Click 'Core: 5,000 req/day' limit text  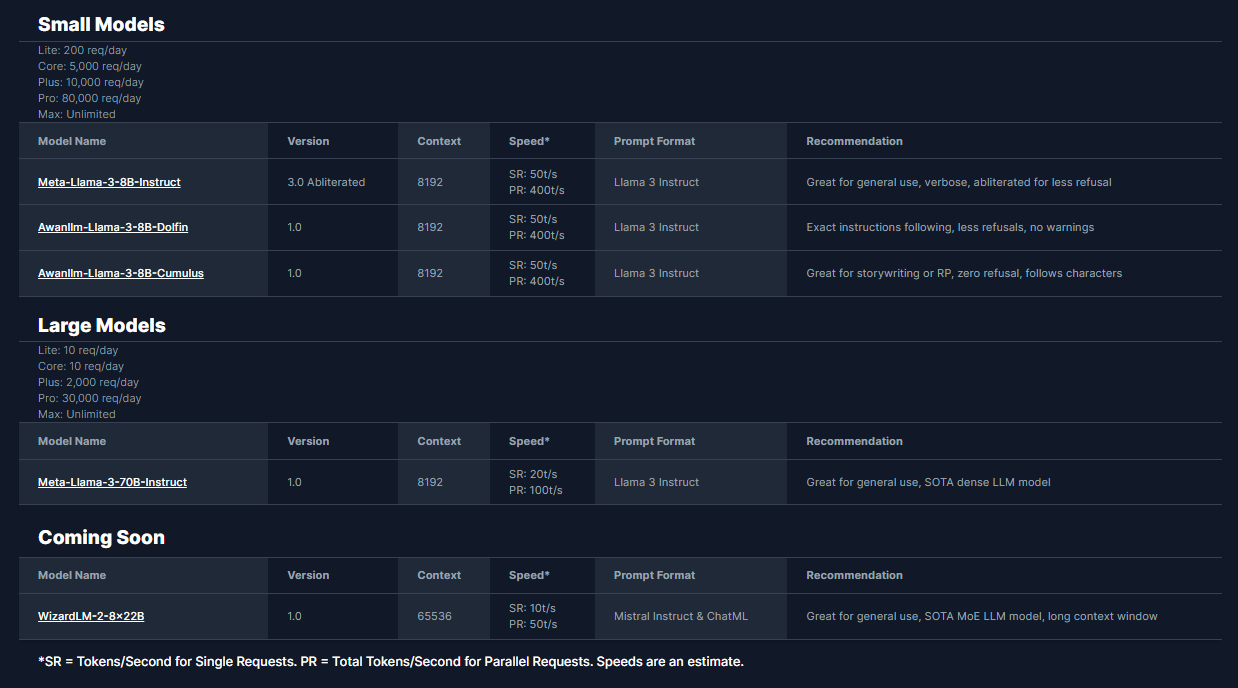point(90,66)
